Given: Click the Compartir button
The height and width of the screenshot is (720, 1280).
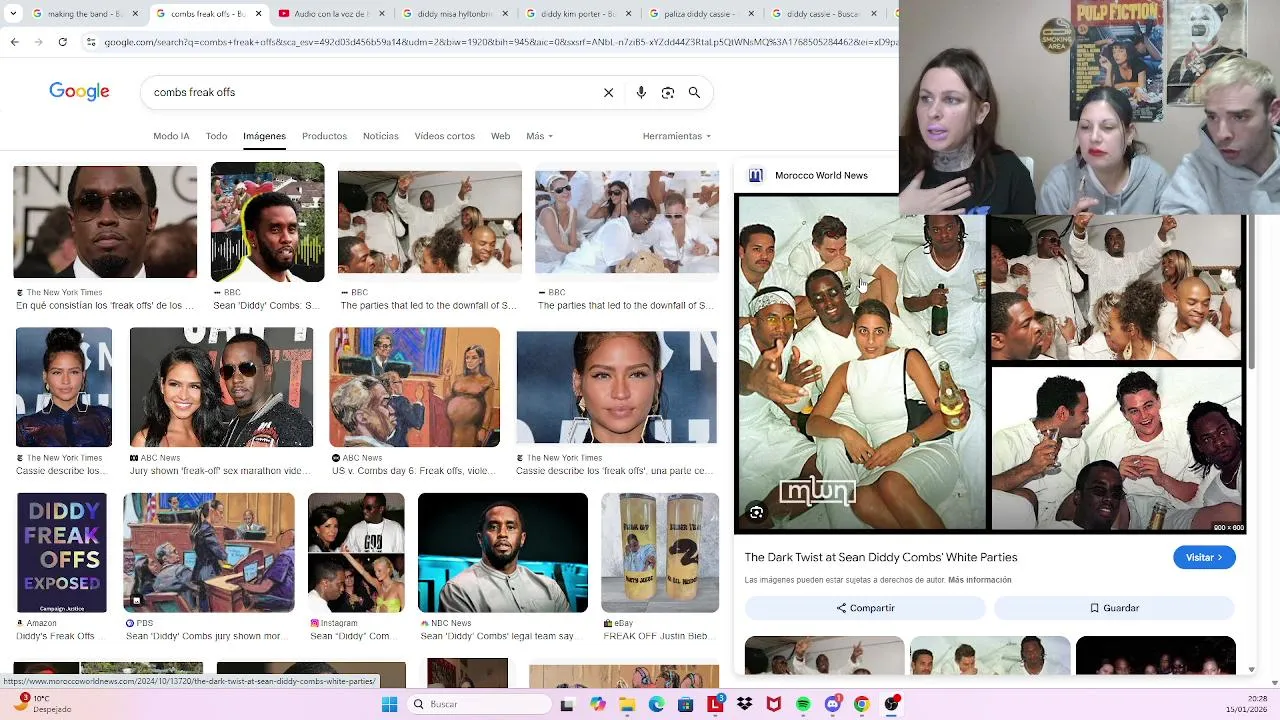Looking at the screenshot, I should 865,608.
